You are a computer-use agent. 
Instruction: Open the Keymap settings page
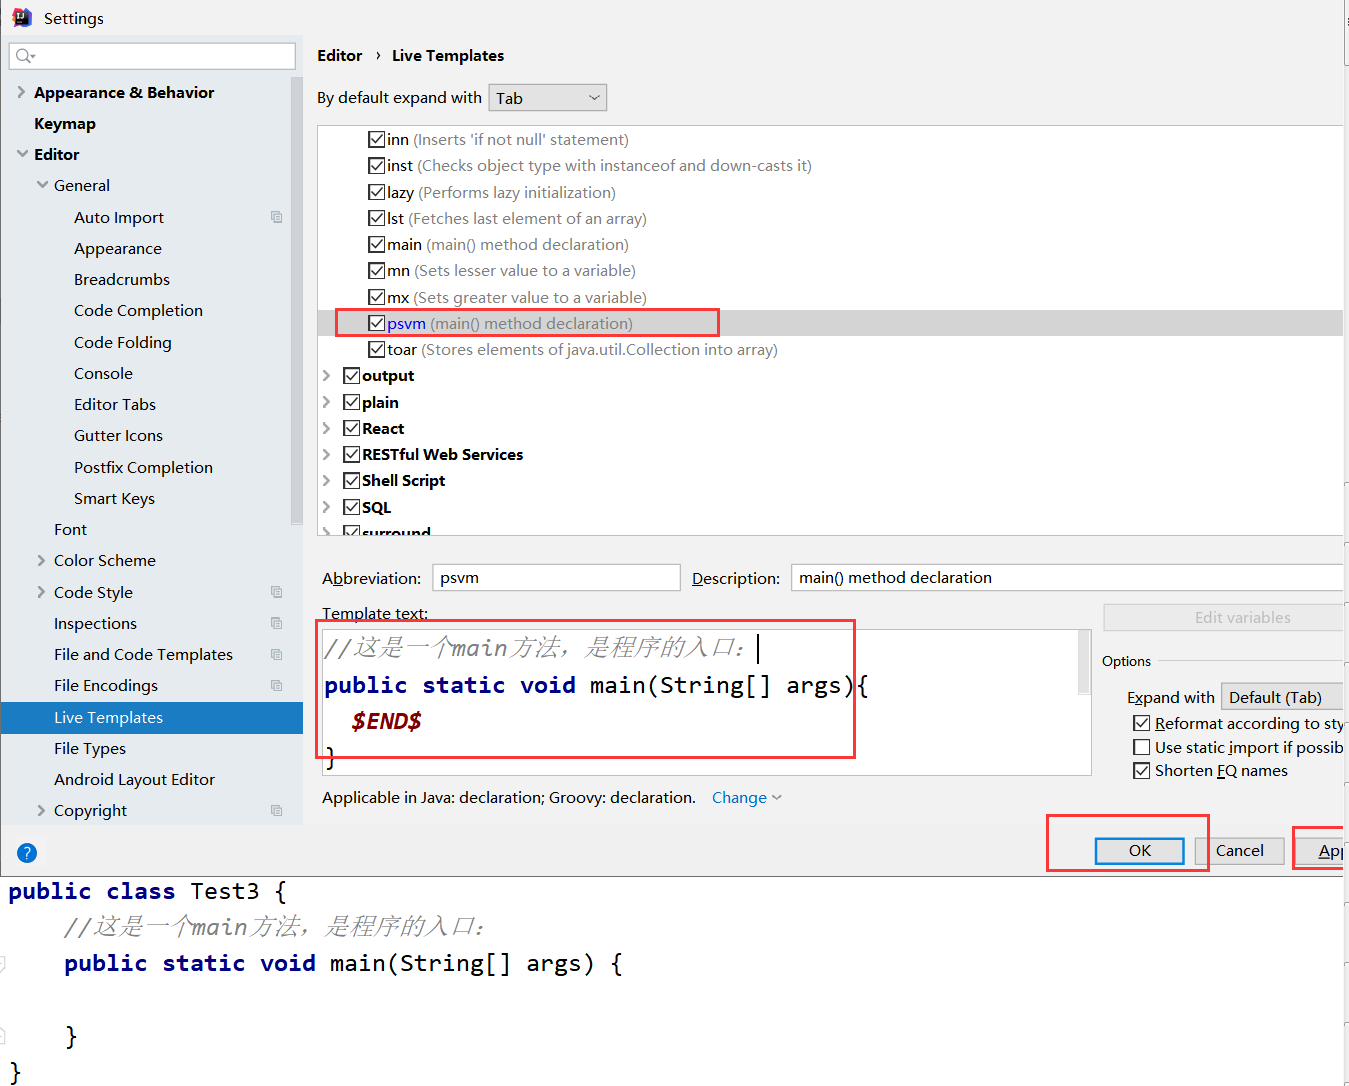click(65, 123)
